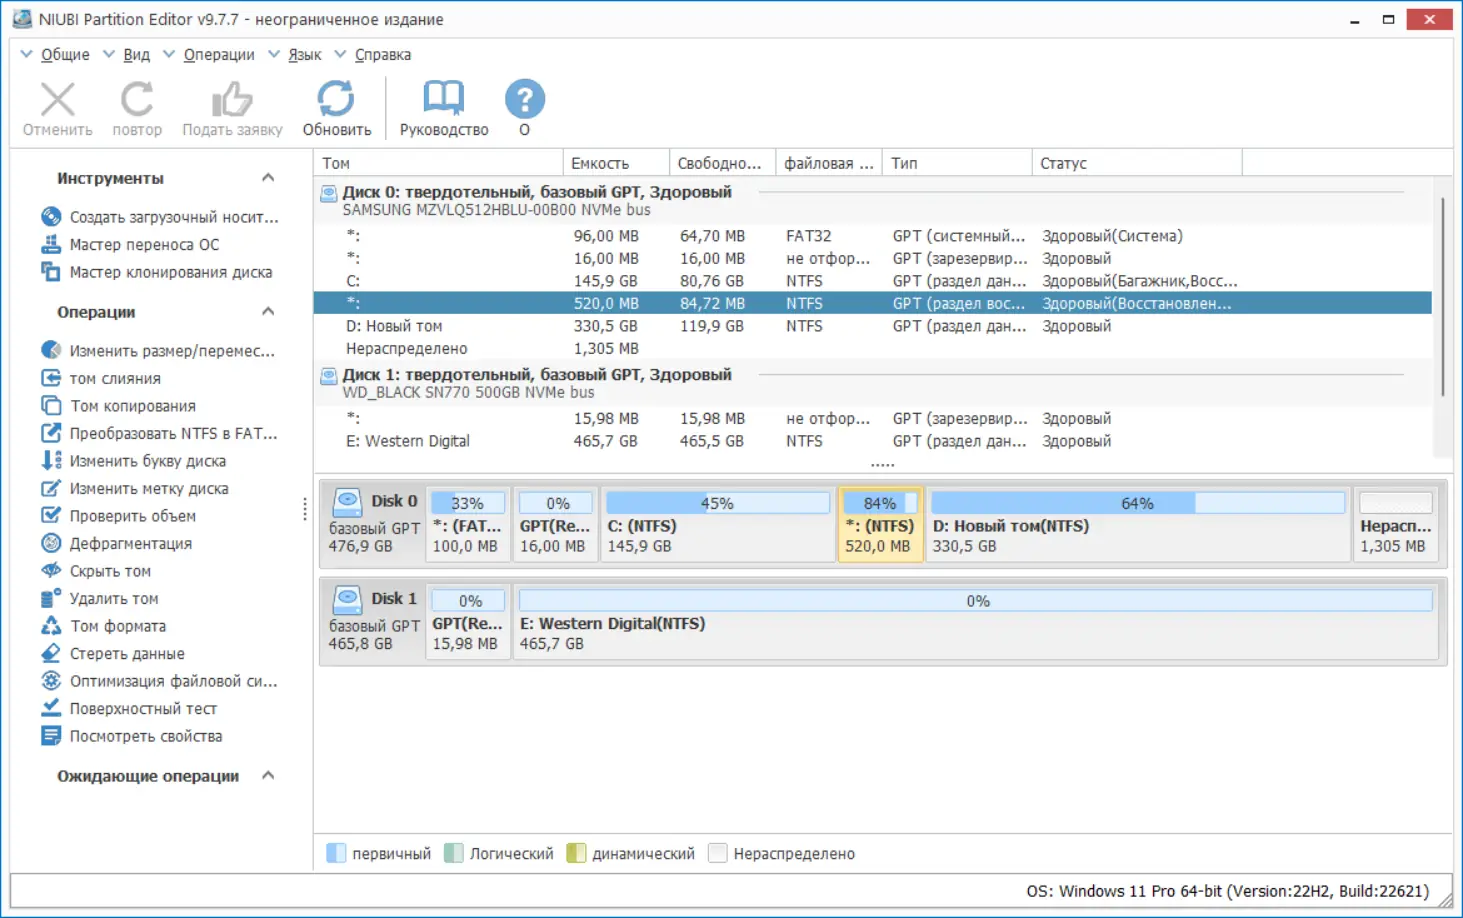
Task: Expand the "Ожидающие операции" section
Action: [267, 775]
